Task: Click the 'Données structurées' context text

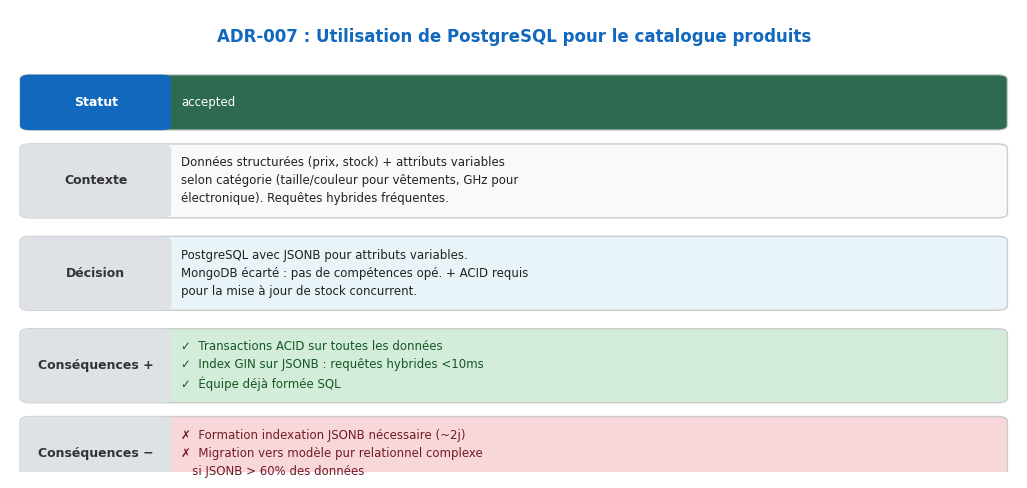Action: (343, 163)
